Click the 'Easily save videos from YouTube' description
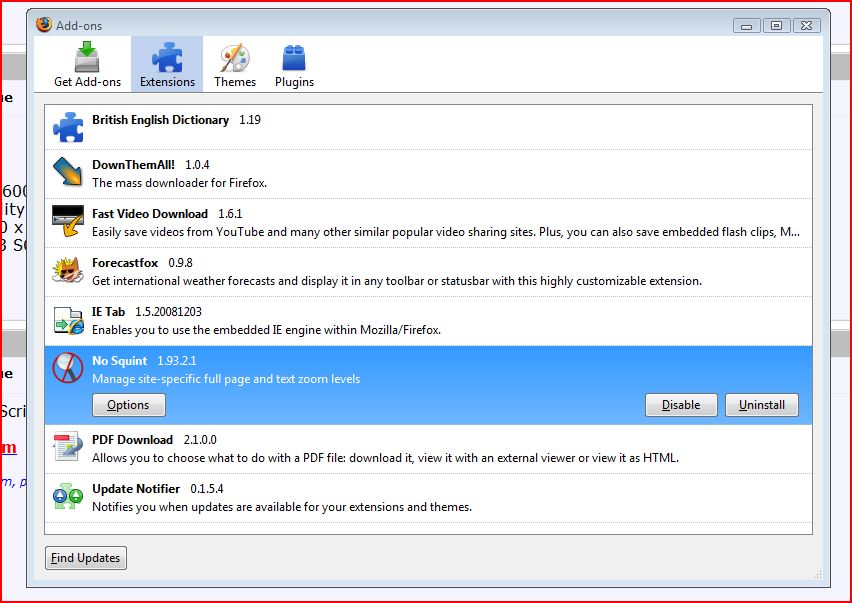The image size is (852, 603). coord(446,232)
